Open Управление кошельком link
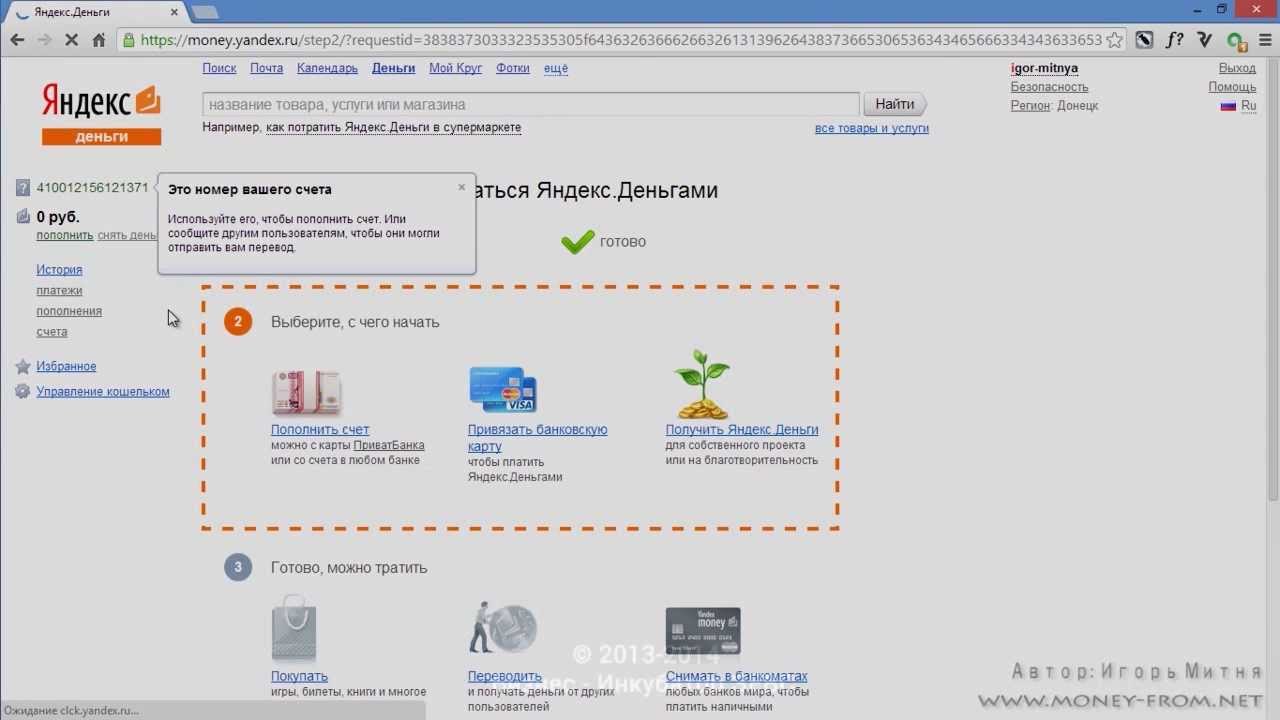This screenshot has height=720, width=1280. [x=103, y=392]
